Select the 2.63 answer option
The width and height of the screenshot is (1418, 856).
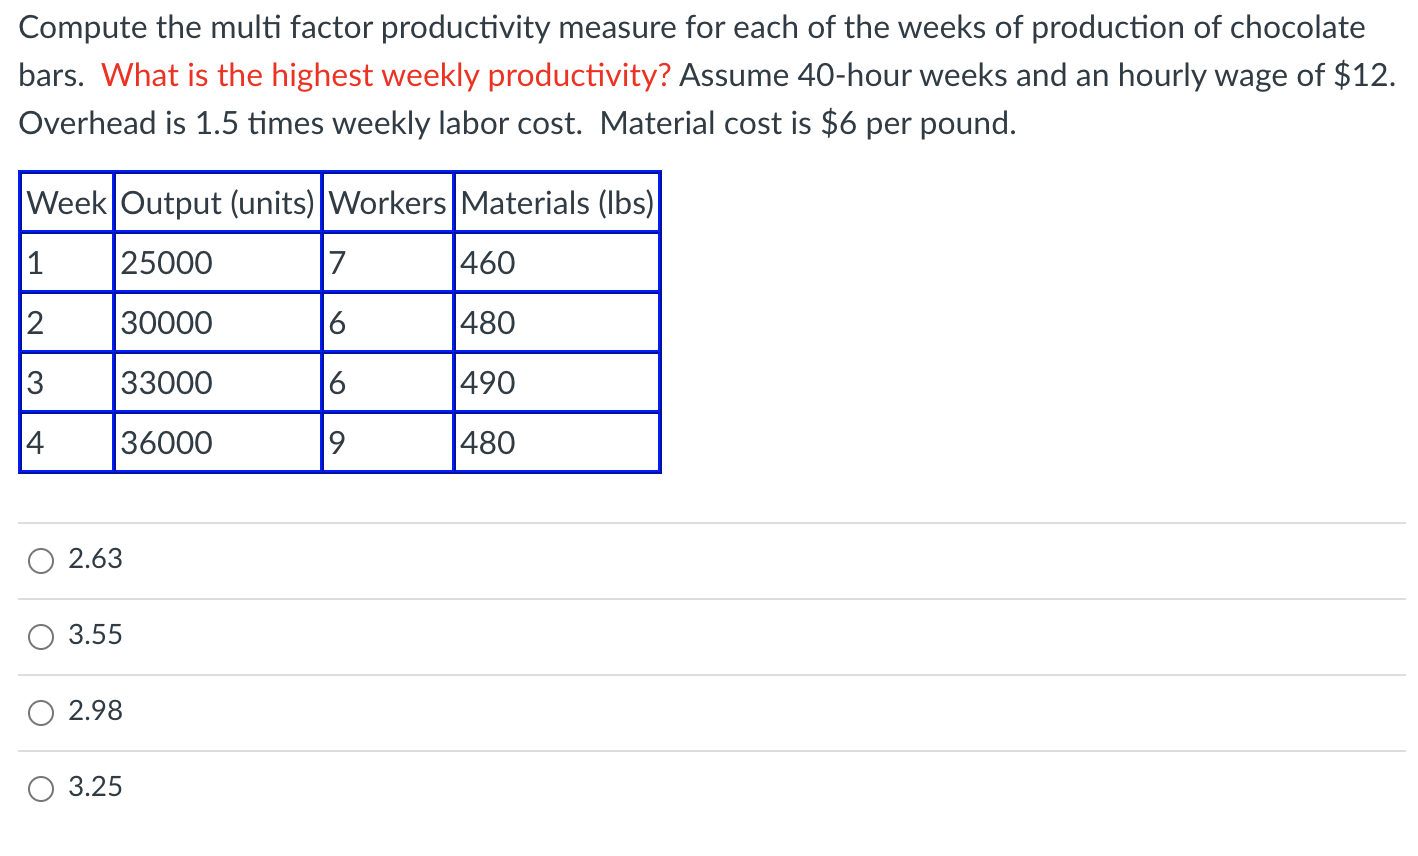(95, 560)
